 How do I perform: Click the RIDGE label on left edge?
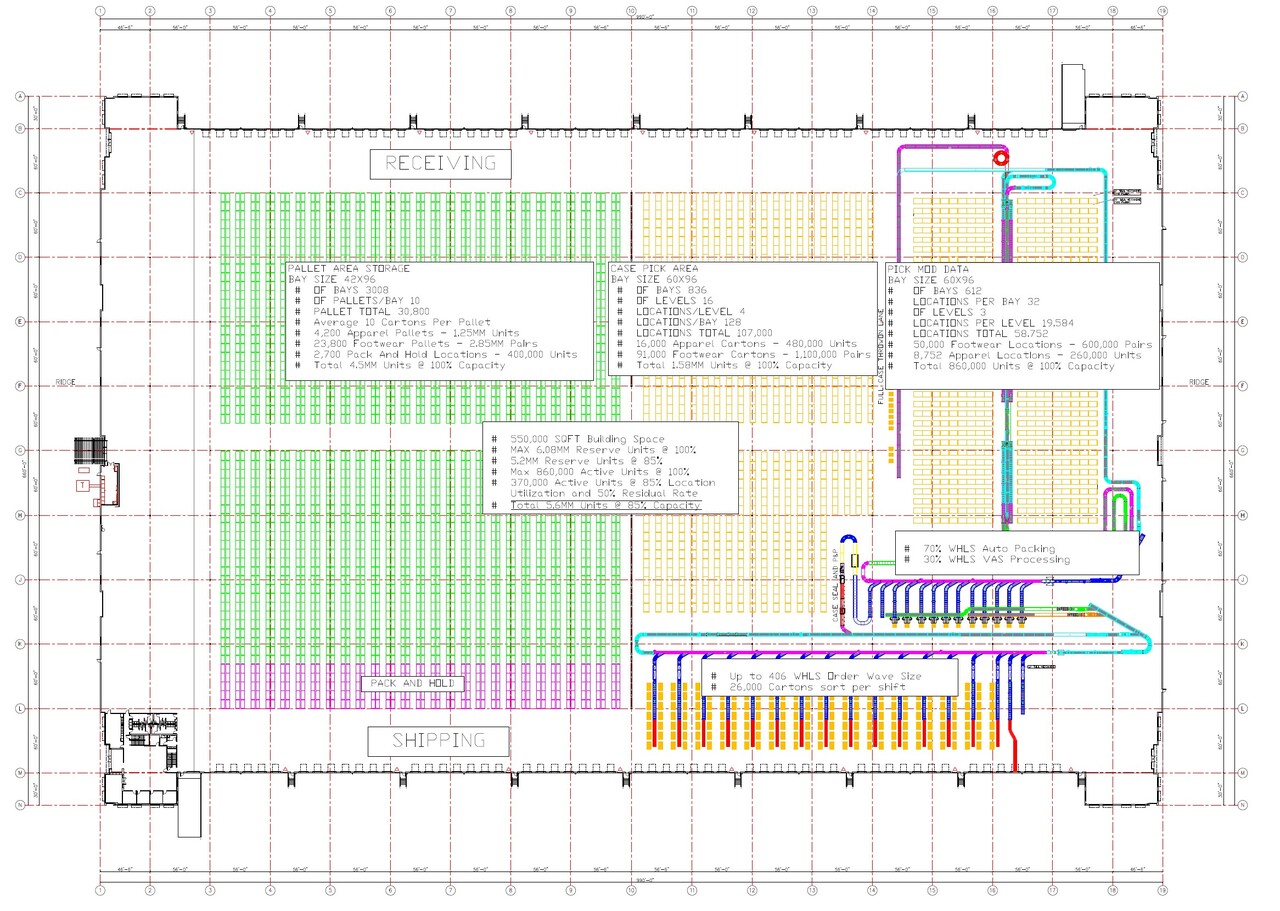click(x=65, y=382)
